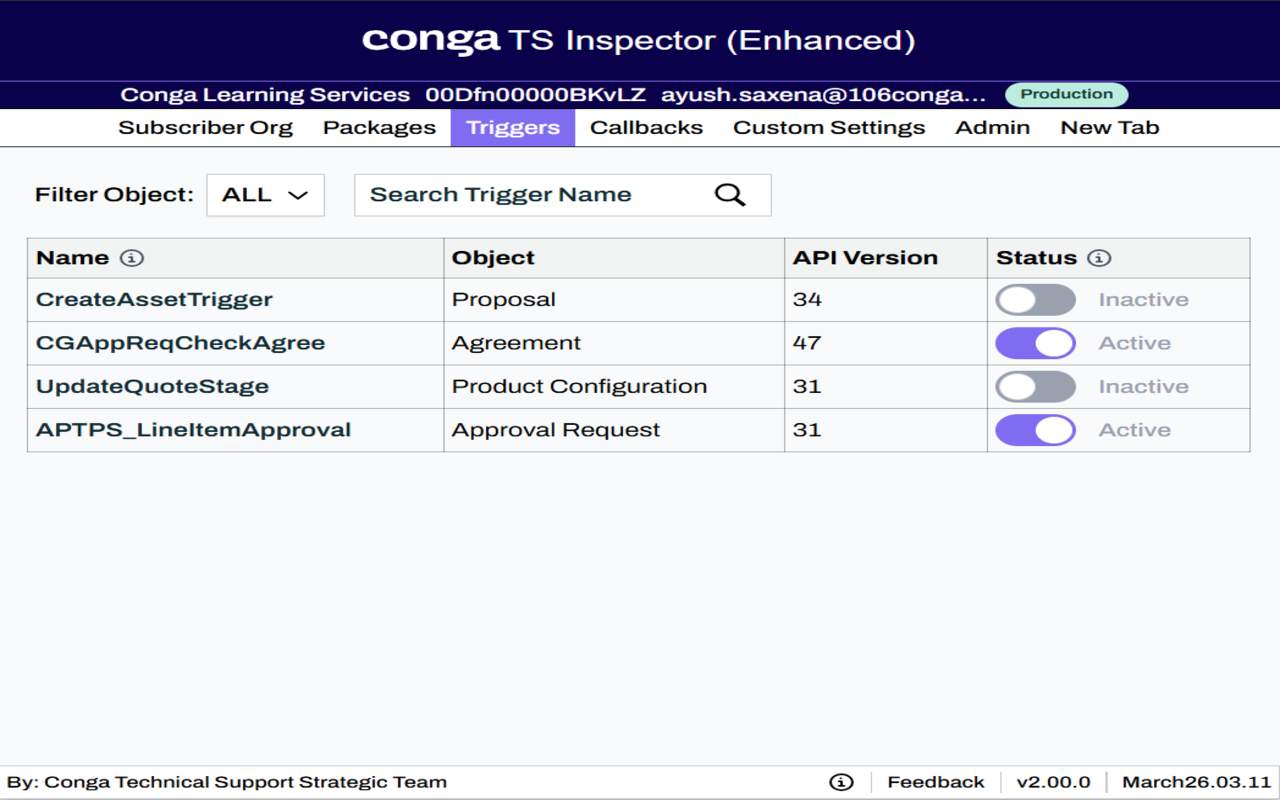Turn off the APTPS_LineItemApproval trigger toggle

tap(1035, 430)
